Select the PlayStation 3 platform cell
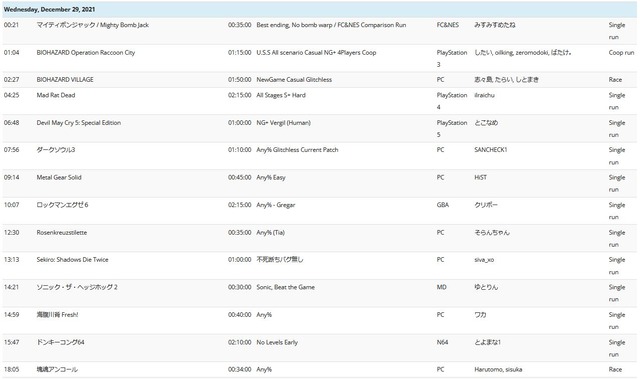Image resolution: width=640 pixels, height=379 pixels. tap(452, 58)
